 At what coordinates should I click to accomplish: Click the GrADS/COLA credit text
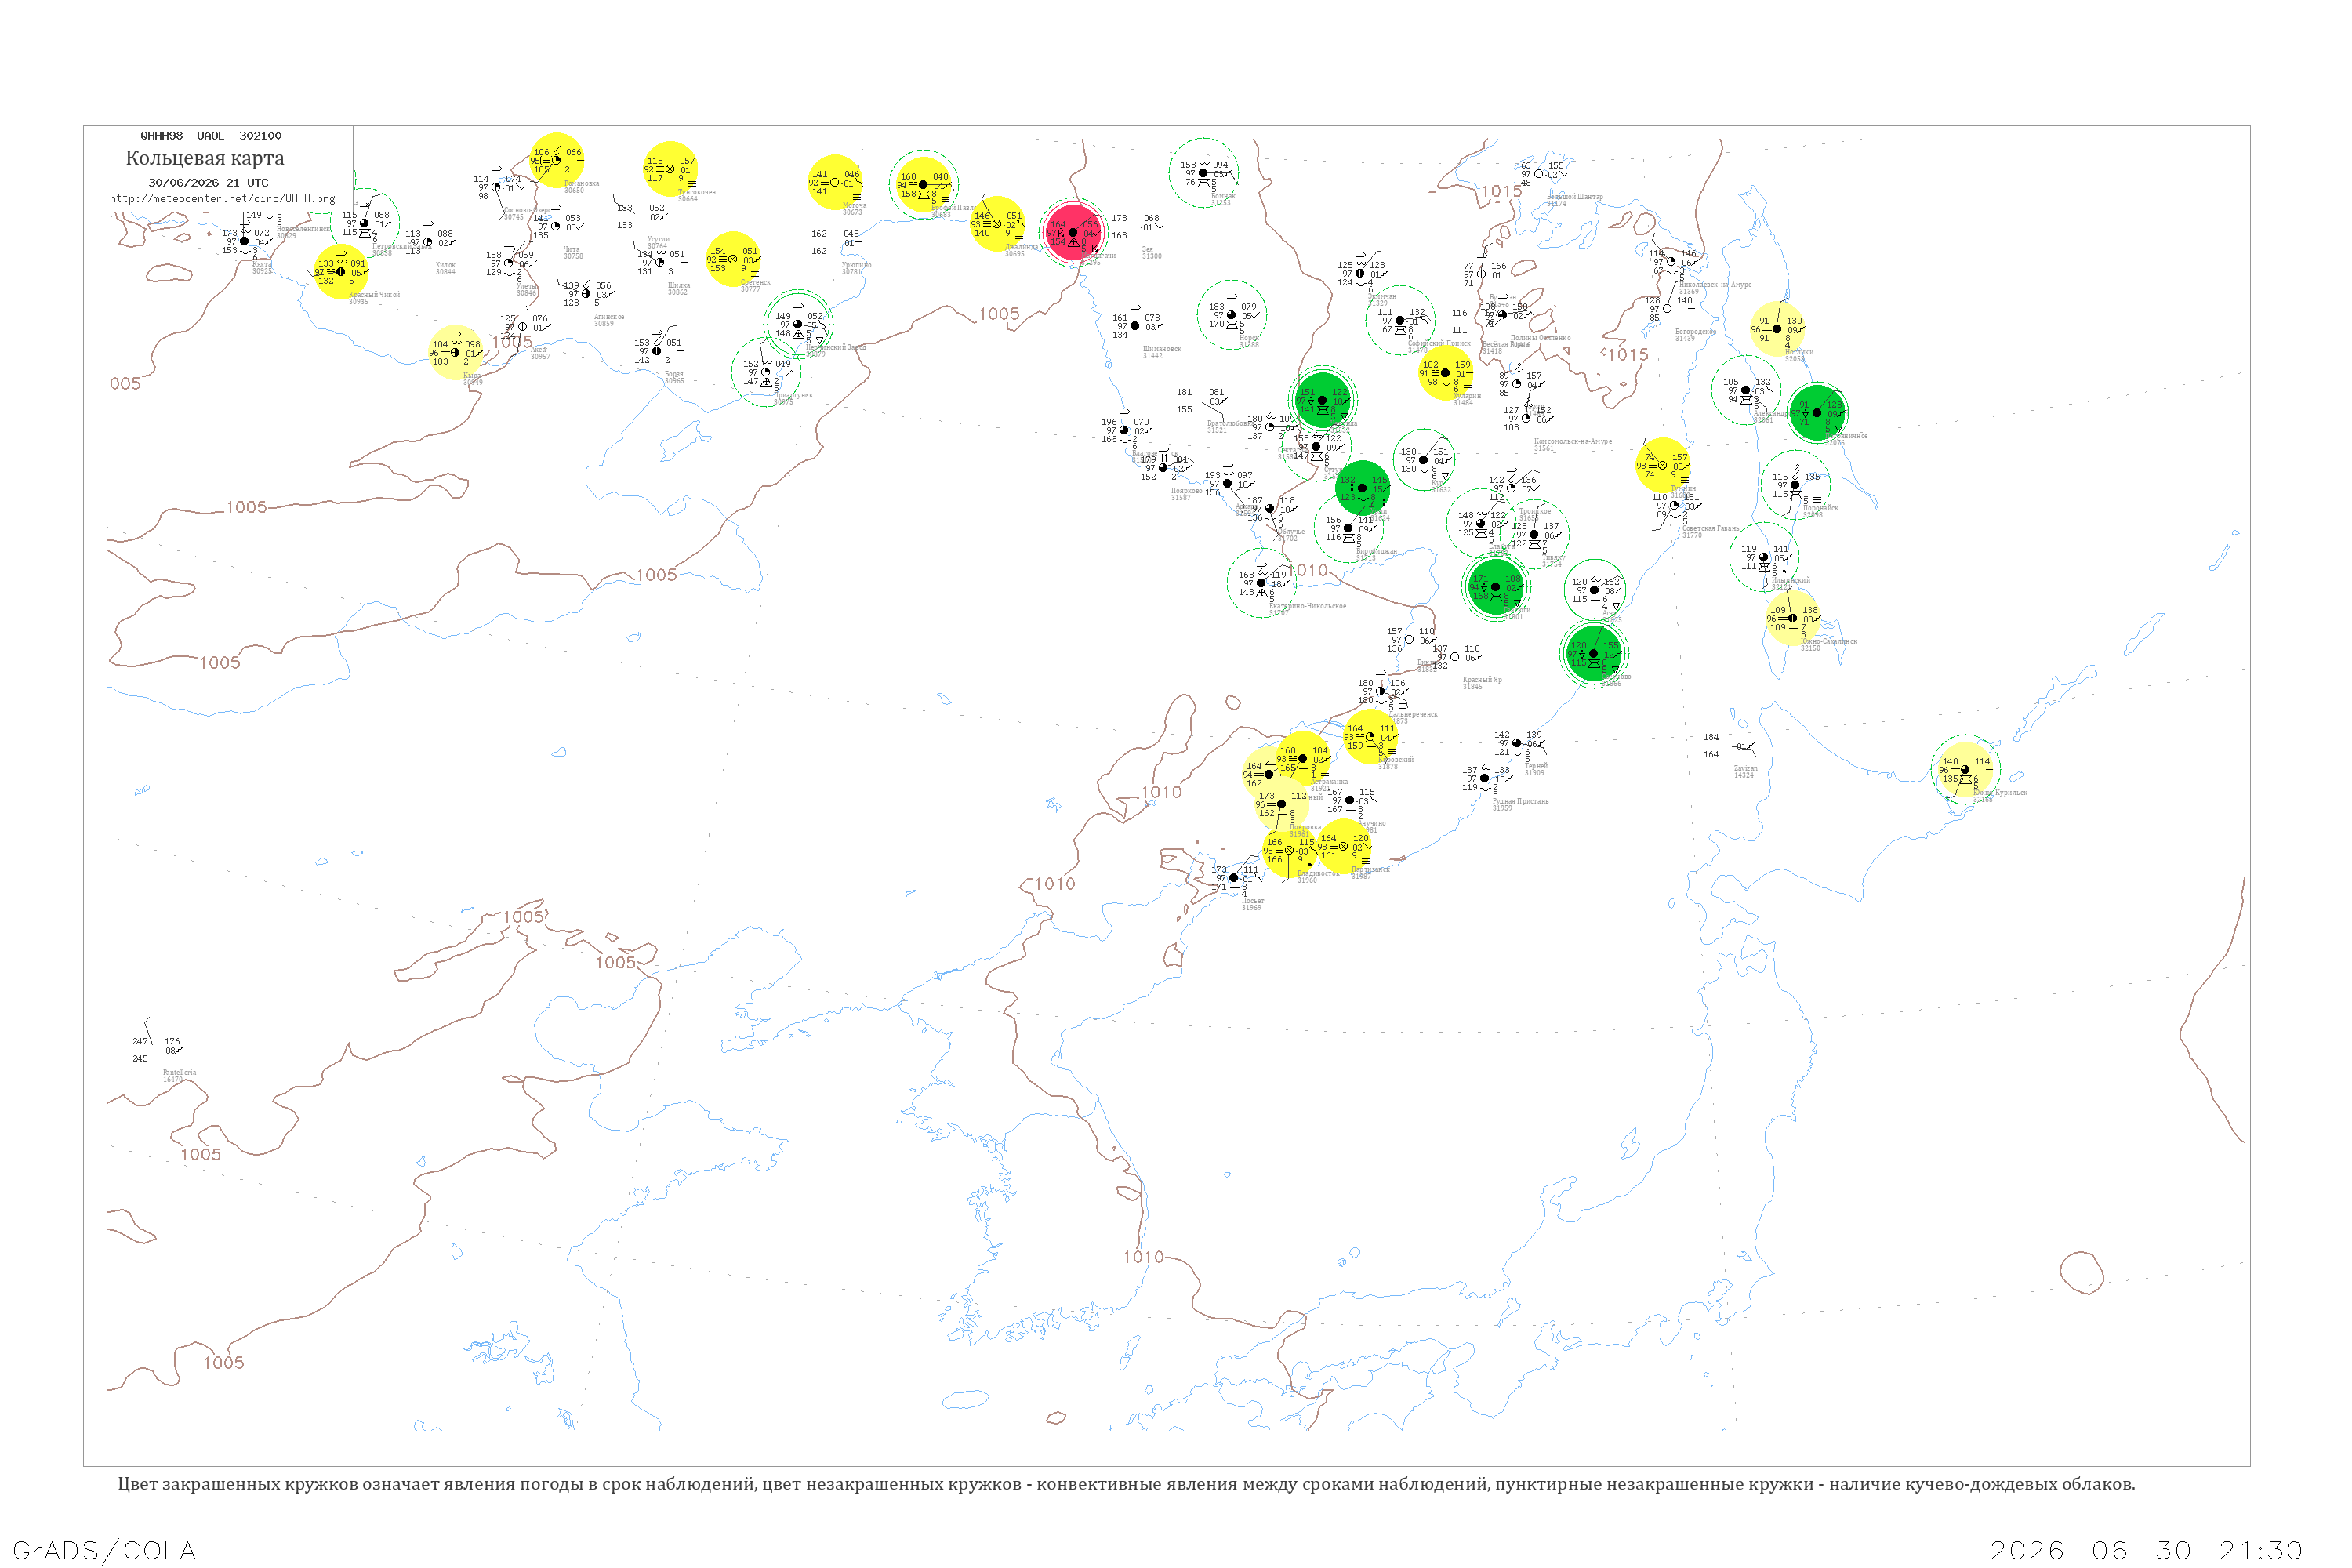[x=104, y=1550]
